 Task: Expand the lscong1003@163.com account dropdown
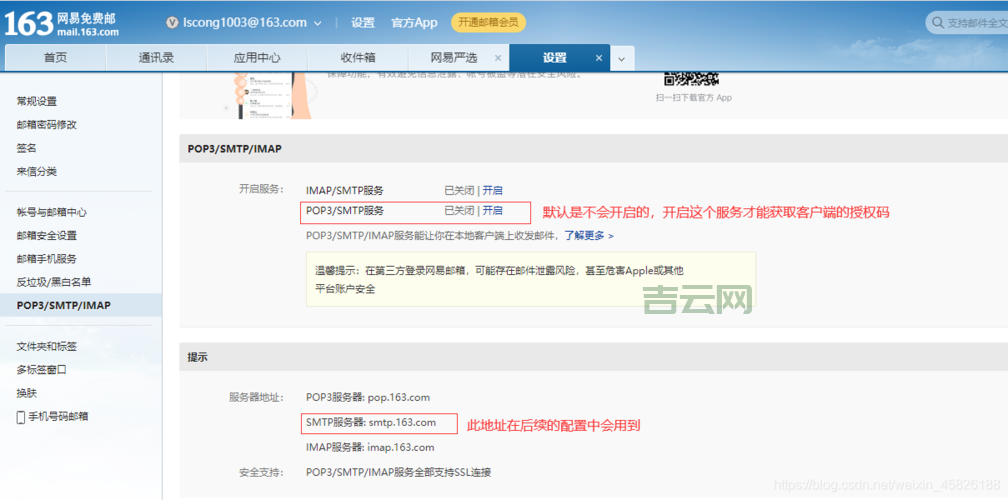(x=318, y=23)
